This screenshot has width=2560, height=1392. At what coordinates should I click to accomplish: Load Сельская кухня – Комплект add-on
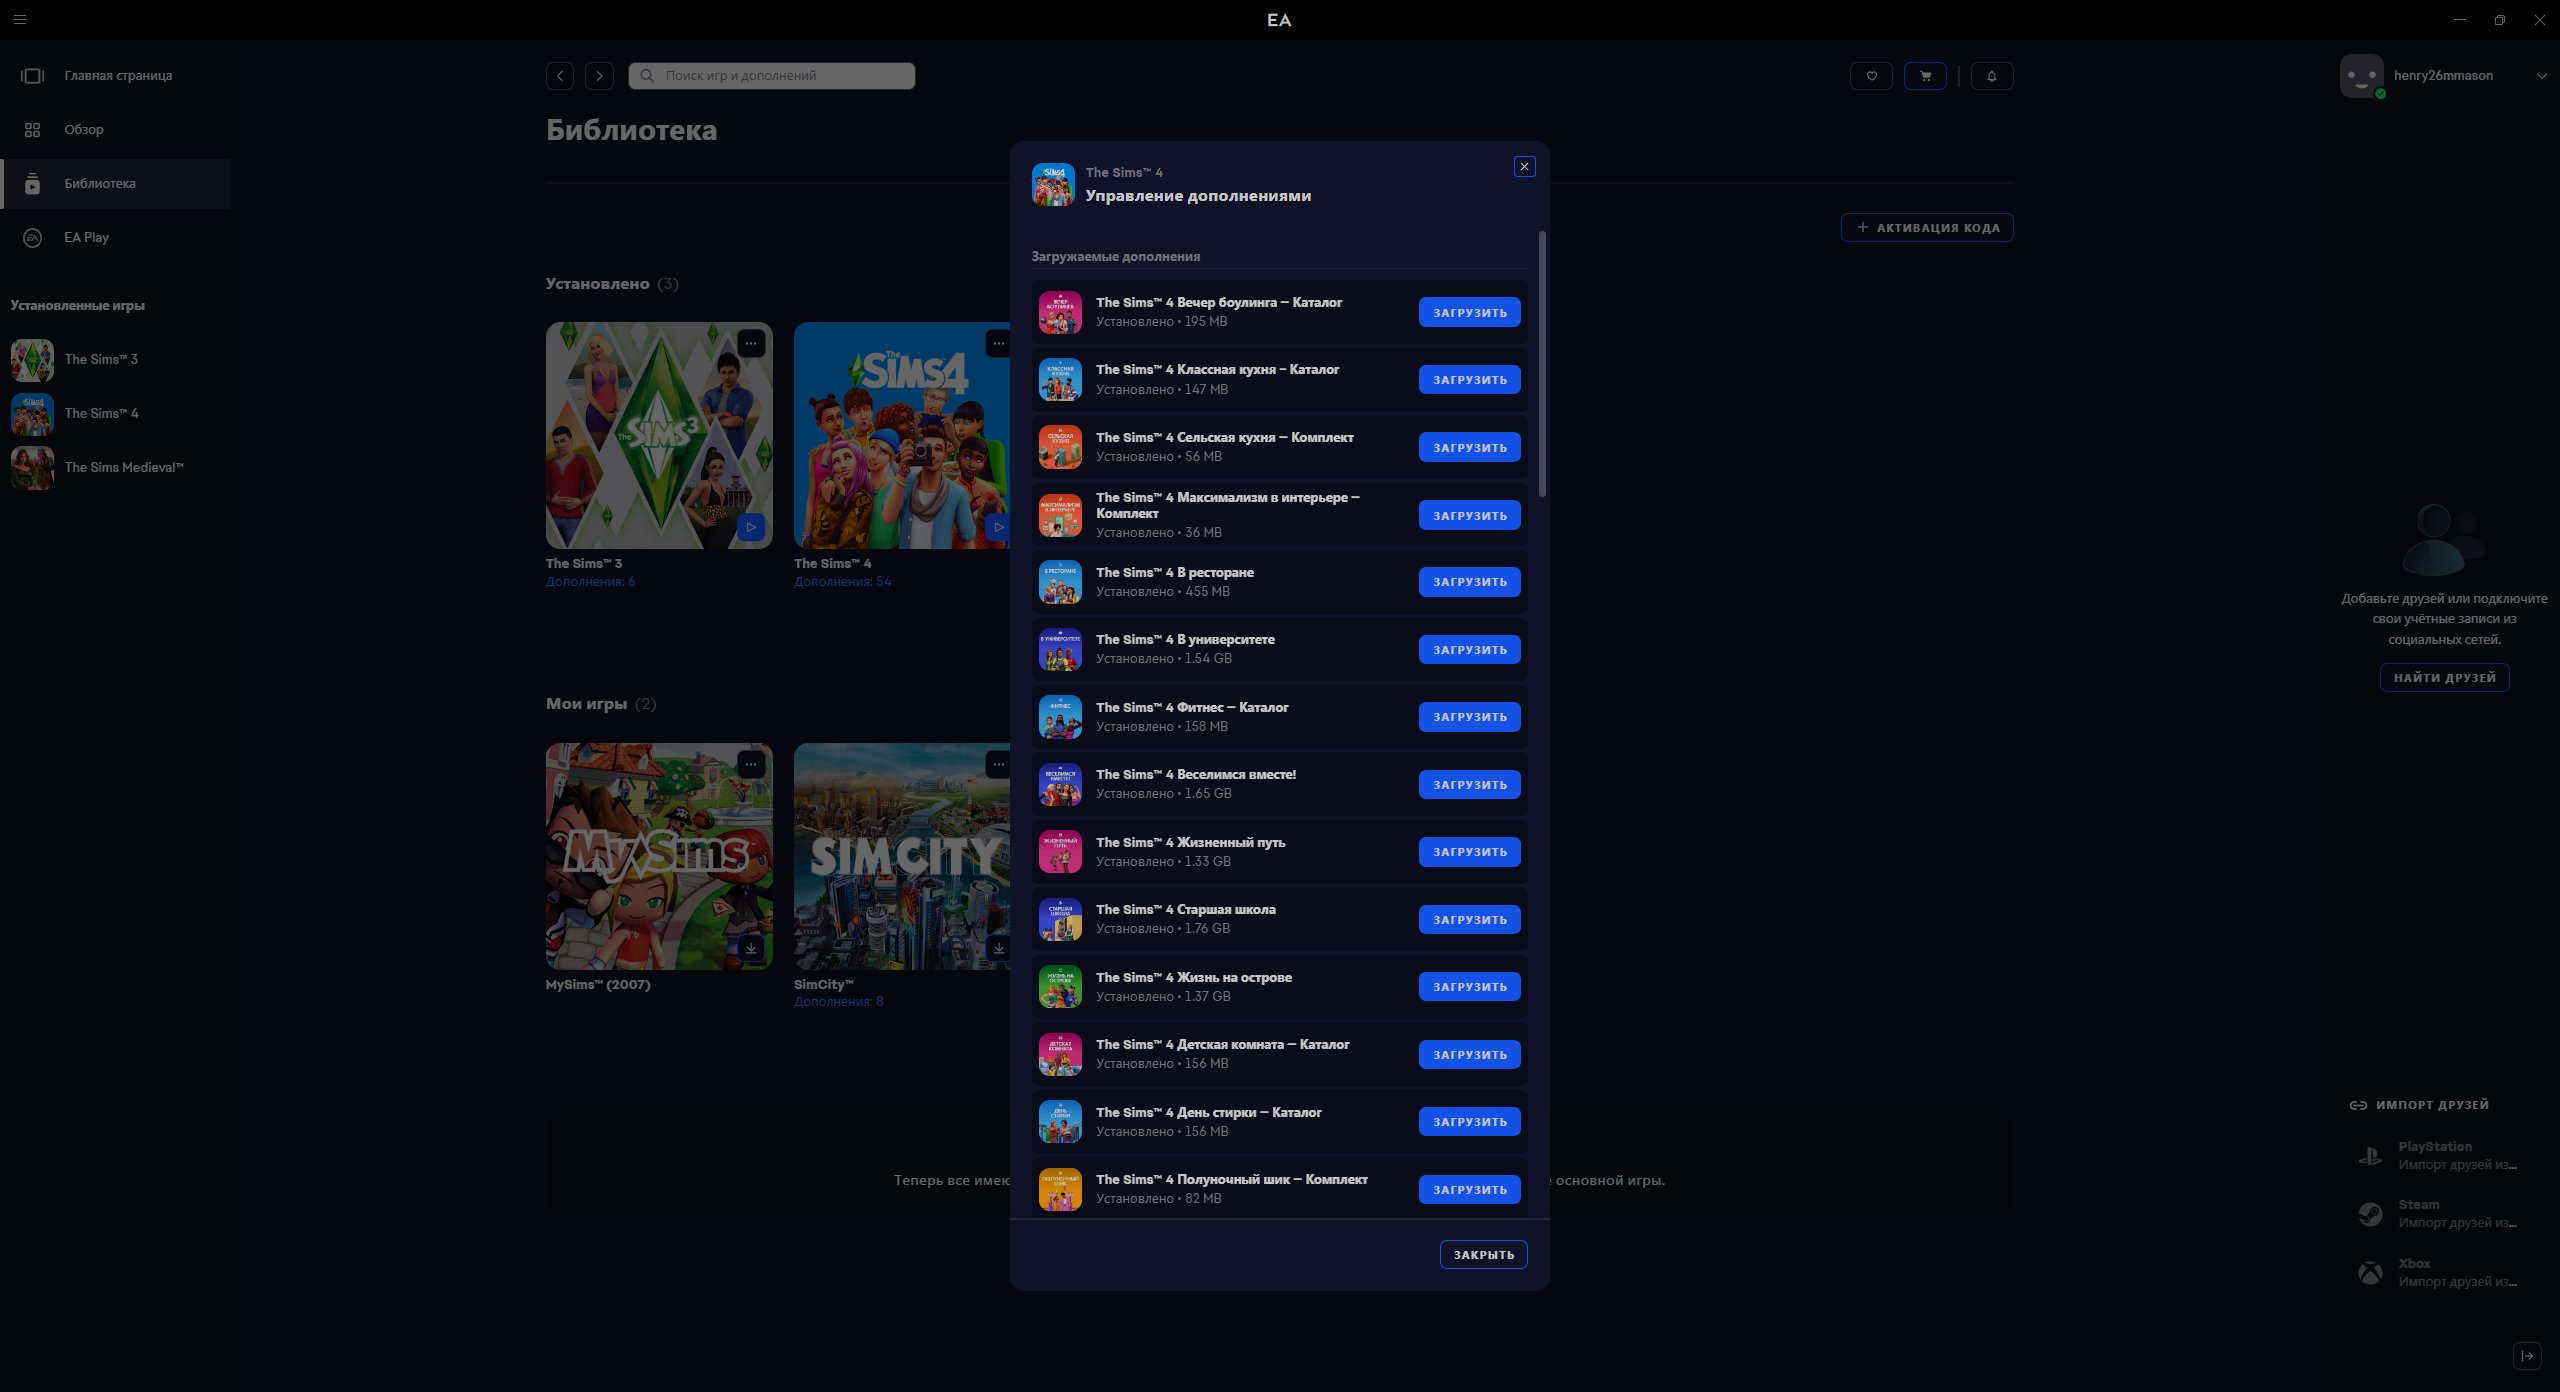pyautogui.click(x=1469, y=447)
